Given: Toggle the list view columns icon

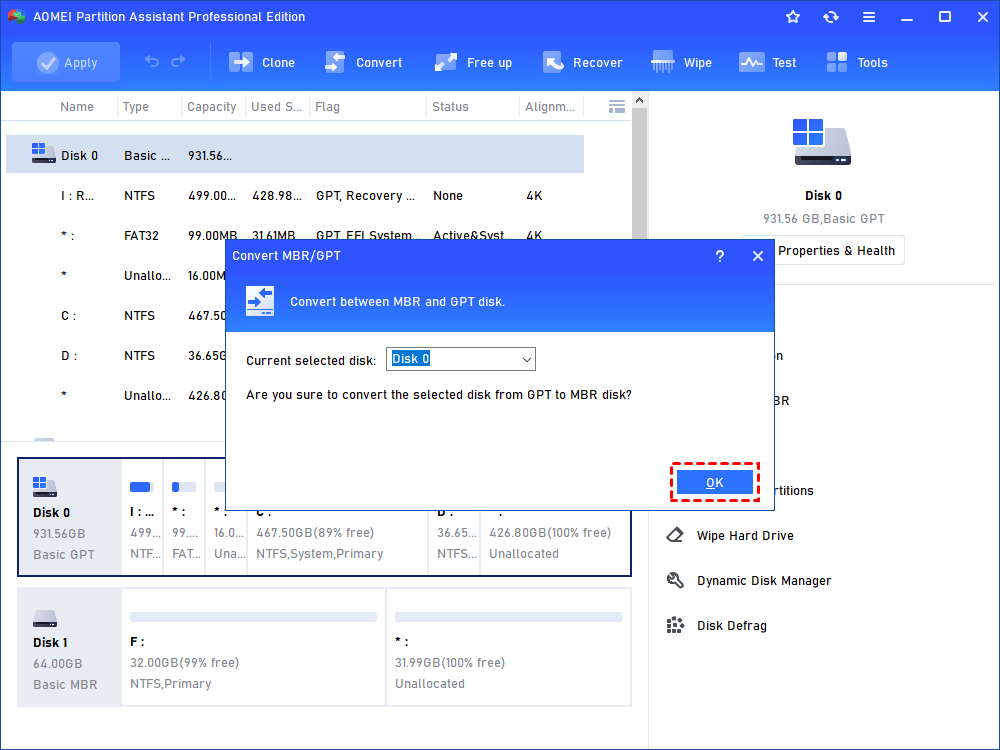Looking at the screenshot, I should pos(617,106).
